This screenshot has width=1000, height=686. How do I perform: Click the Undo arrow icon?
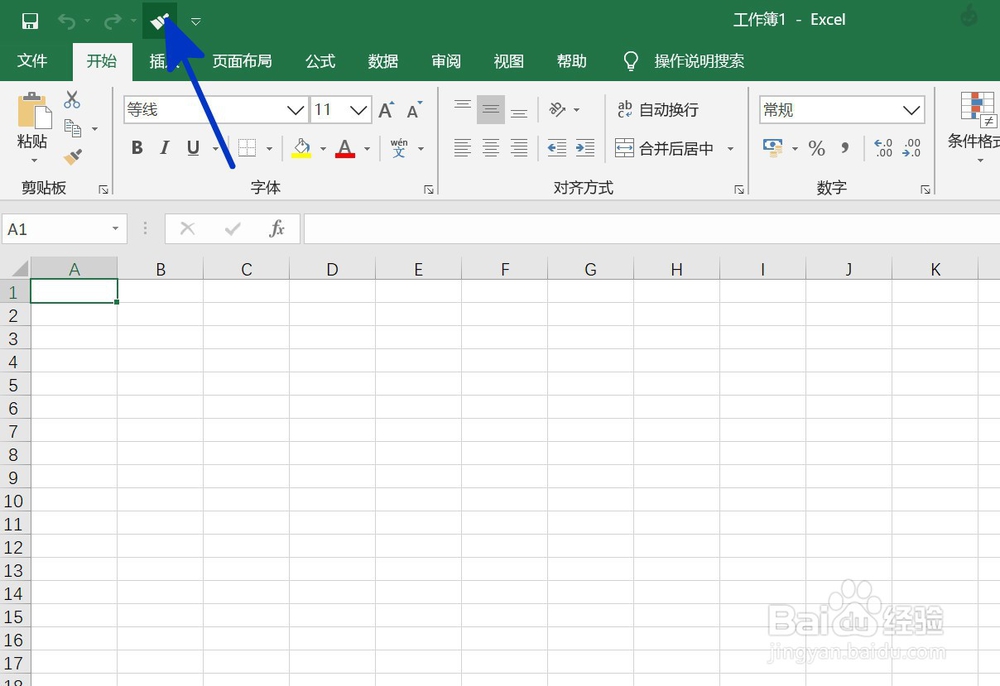coord(66,21)
